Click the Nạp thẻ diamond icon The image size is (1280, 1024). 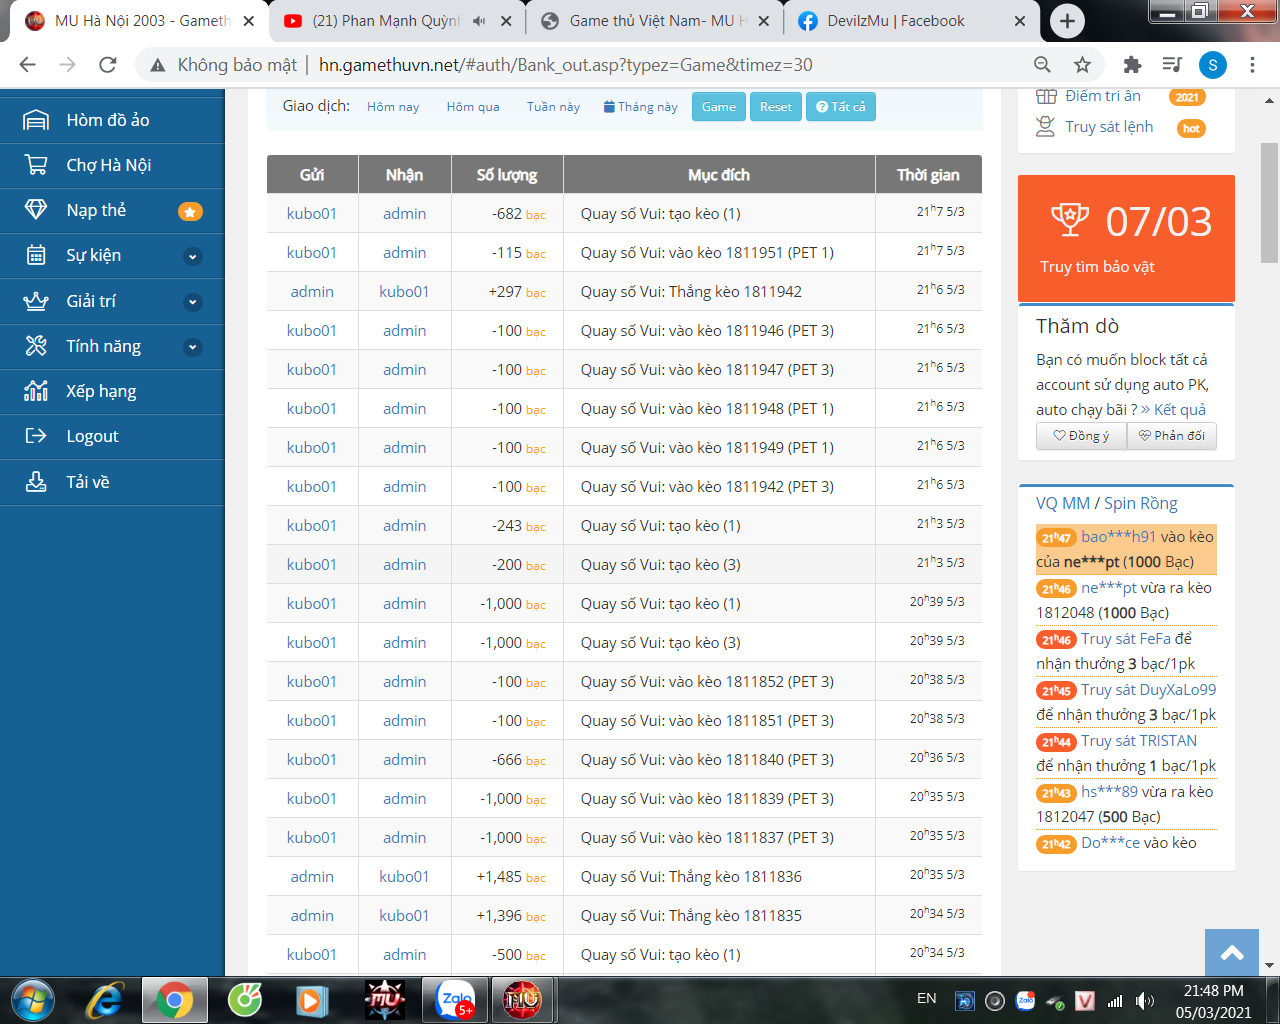pos(36,210)
